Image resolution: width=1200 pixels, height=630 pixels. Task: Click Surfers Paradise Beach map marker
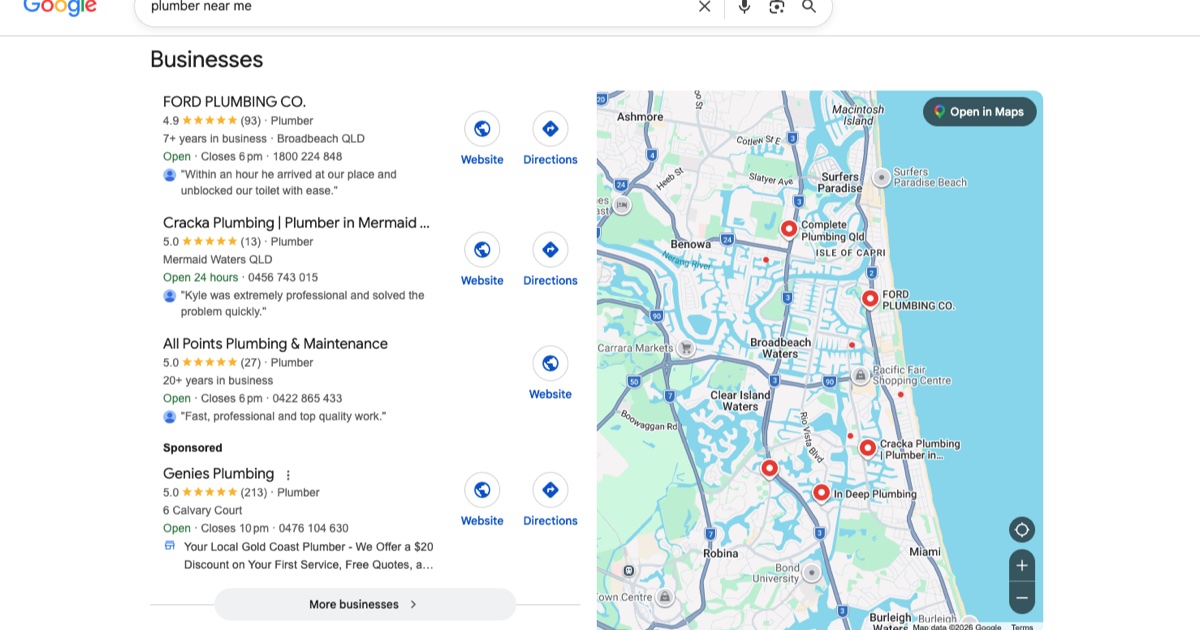coord(881,177)
